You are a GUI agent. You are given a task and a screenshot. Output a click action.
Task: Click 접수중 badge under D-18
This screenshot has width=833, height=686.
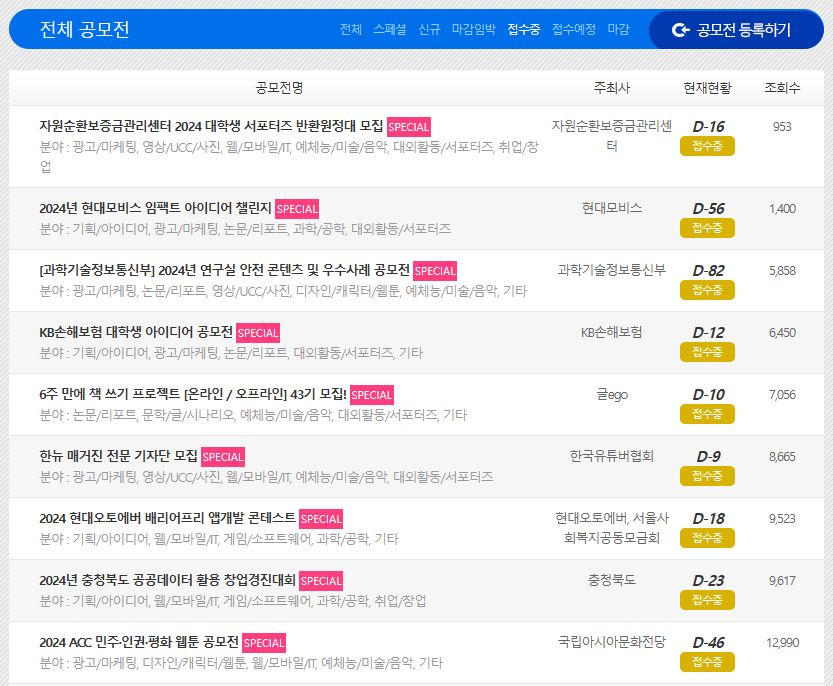(x=707, y=538)
